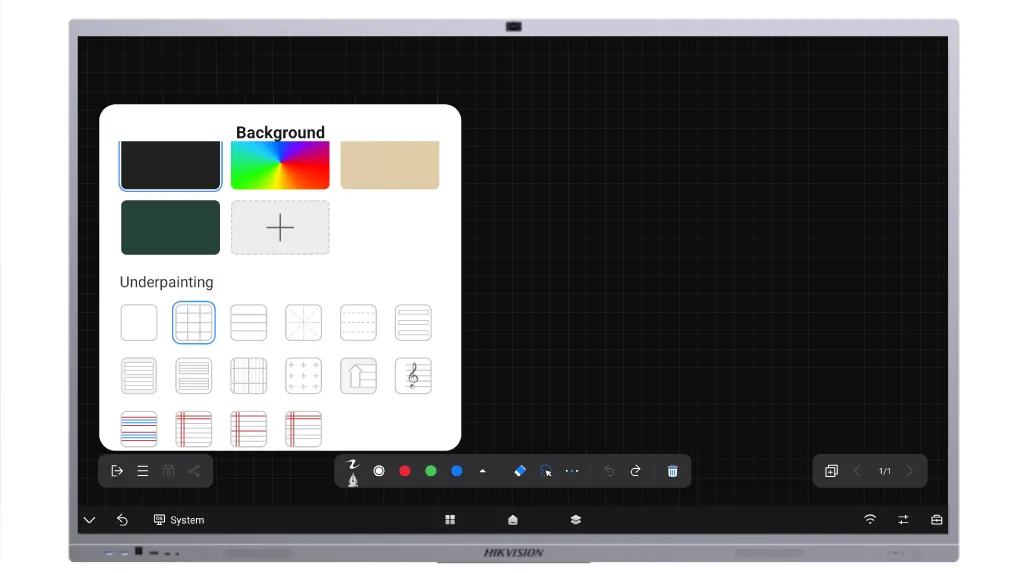Go to the home screen
The height and width of the screenshot is (573, 1020).
513,520
